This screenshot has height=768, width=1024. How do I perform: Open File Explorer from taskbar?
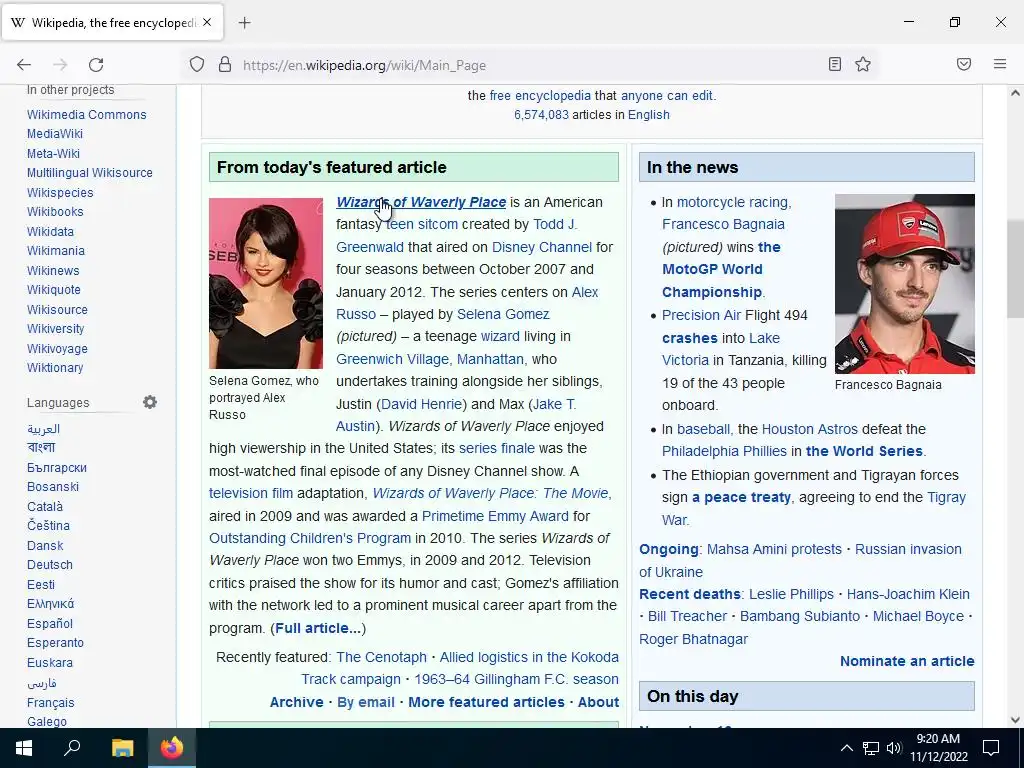[x=122, y=748]
